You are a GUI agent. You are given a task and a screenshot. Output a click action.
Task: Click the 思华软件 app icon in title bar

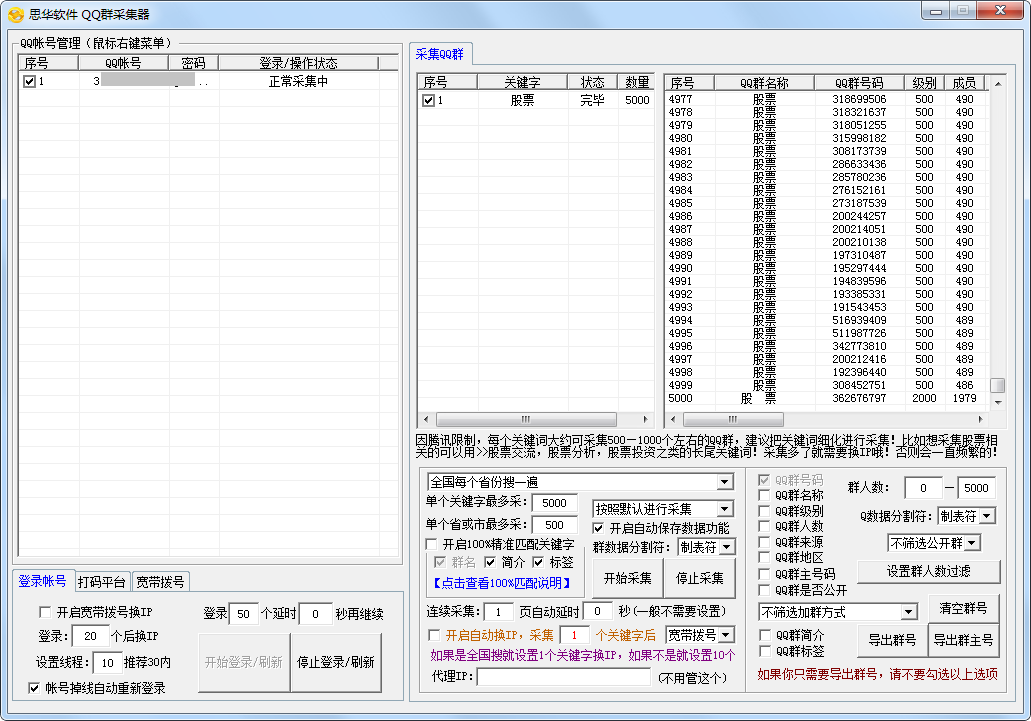[x=15, y=14]
